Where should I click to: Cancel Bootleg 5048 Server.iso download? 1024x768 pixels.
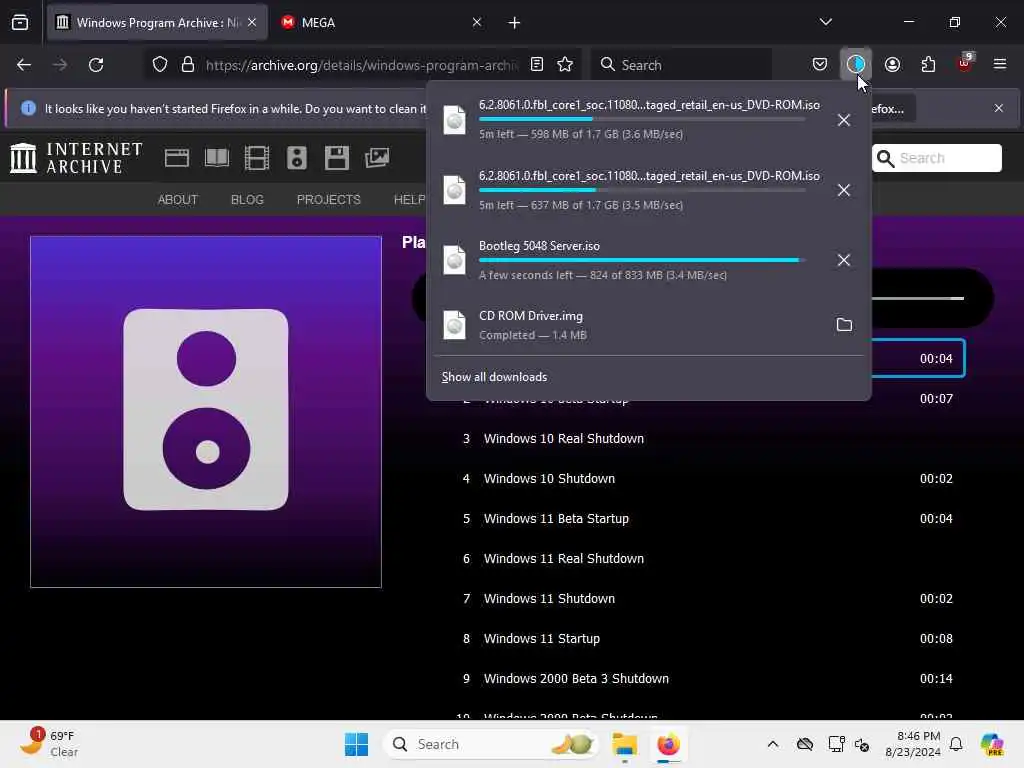(844, 260)
